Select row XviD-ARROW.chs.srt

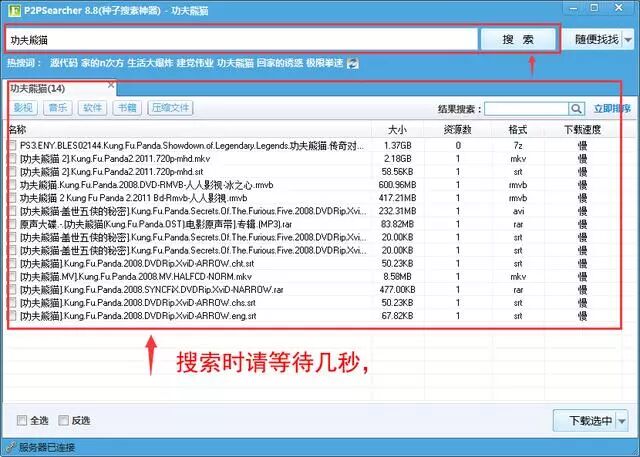pyautogui.click(x=312, y=302)
